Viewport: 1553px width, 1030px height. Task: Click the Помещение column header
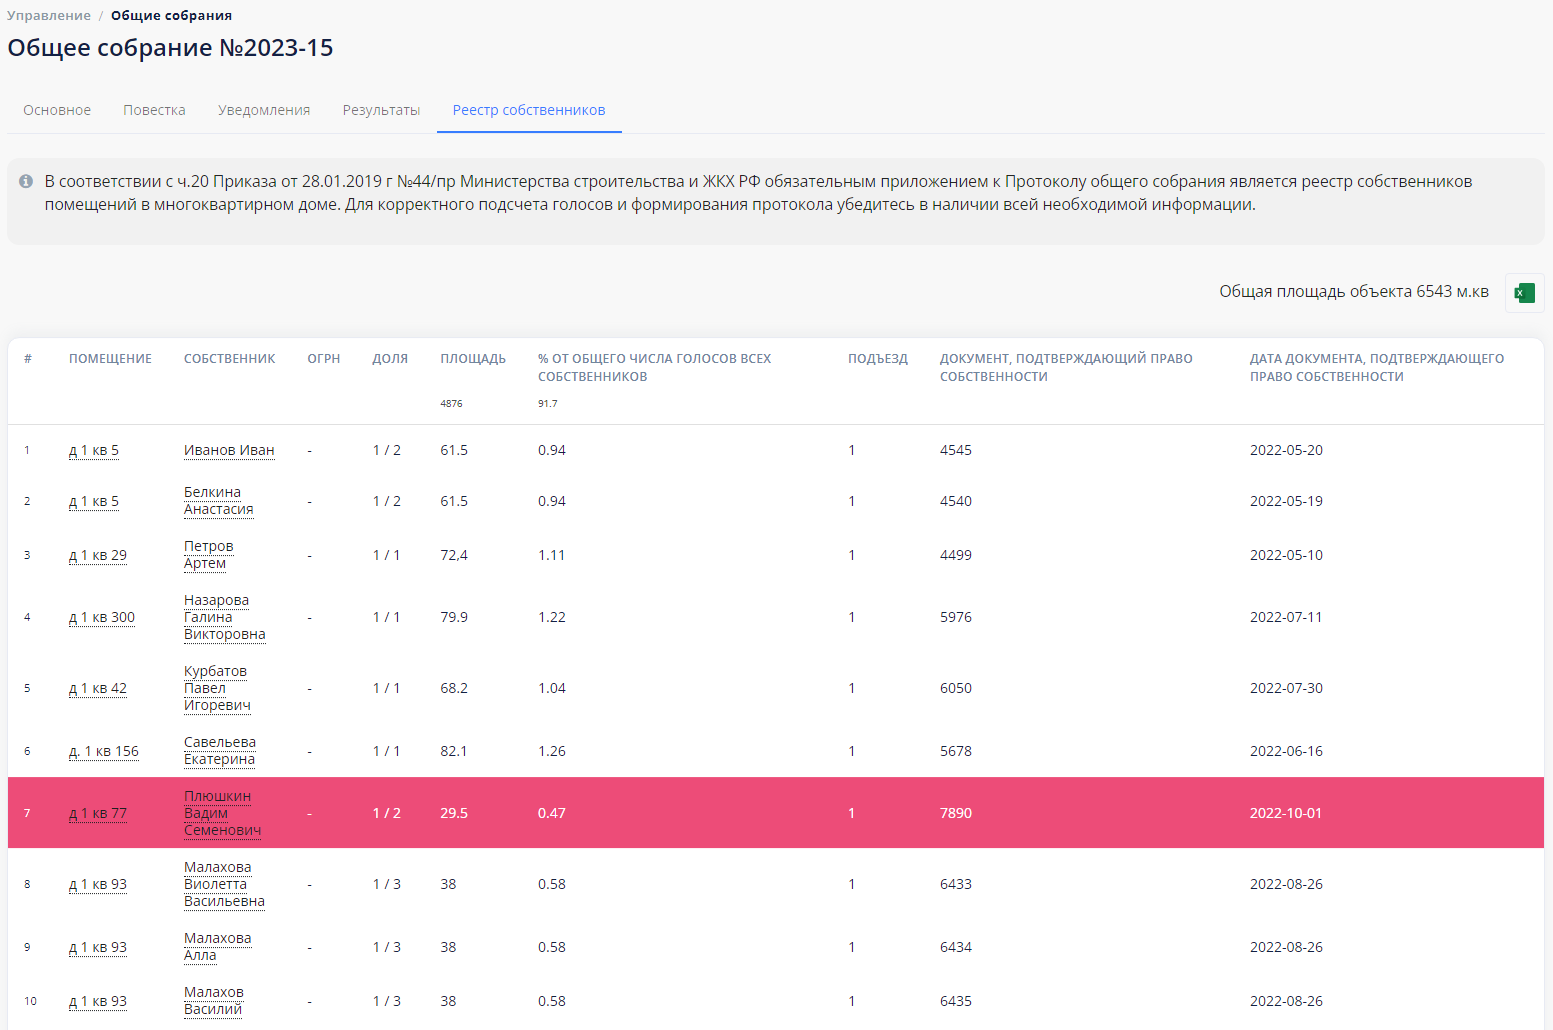click(x=110, y=359)
